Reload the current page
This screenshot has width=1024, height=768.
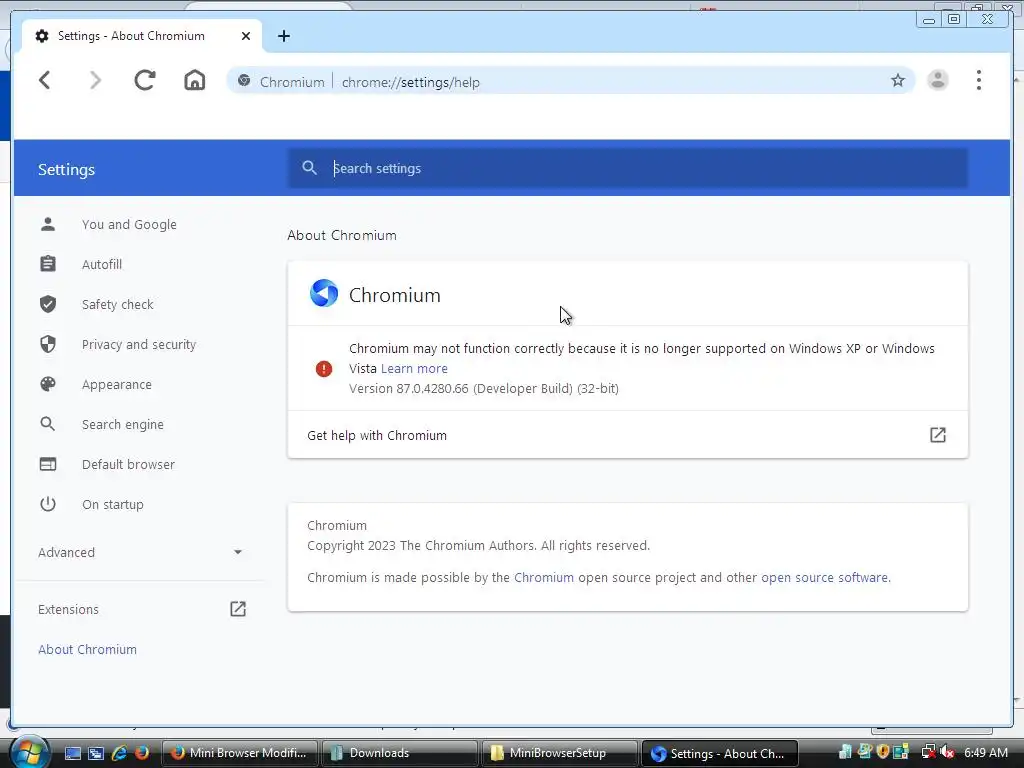(x=145, y=80)
